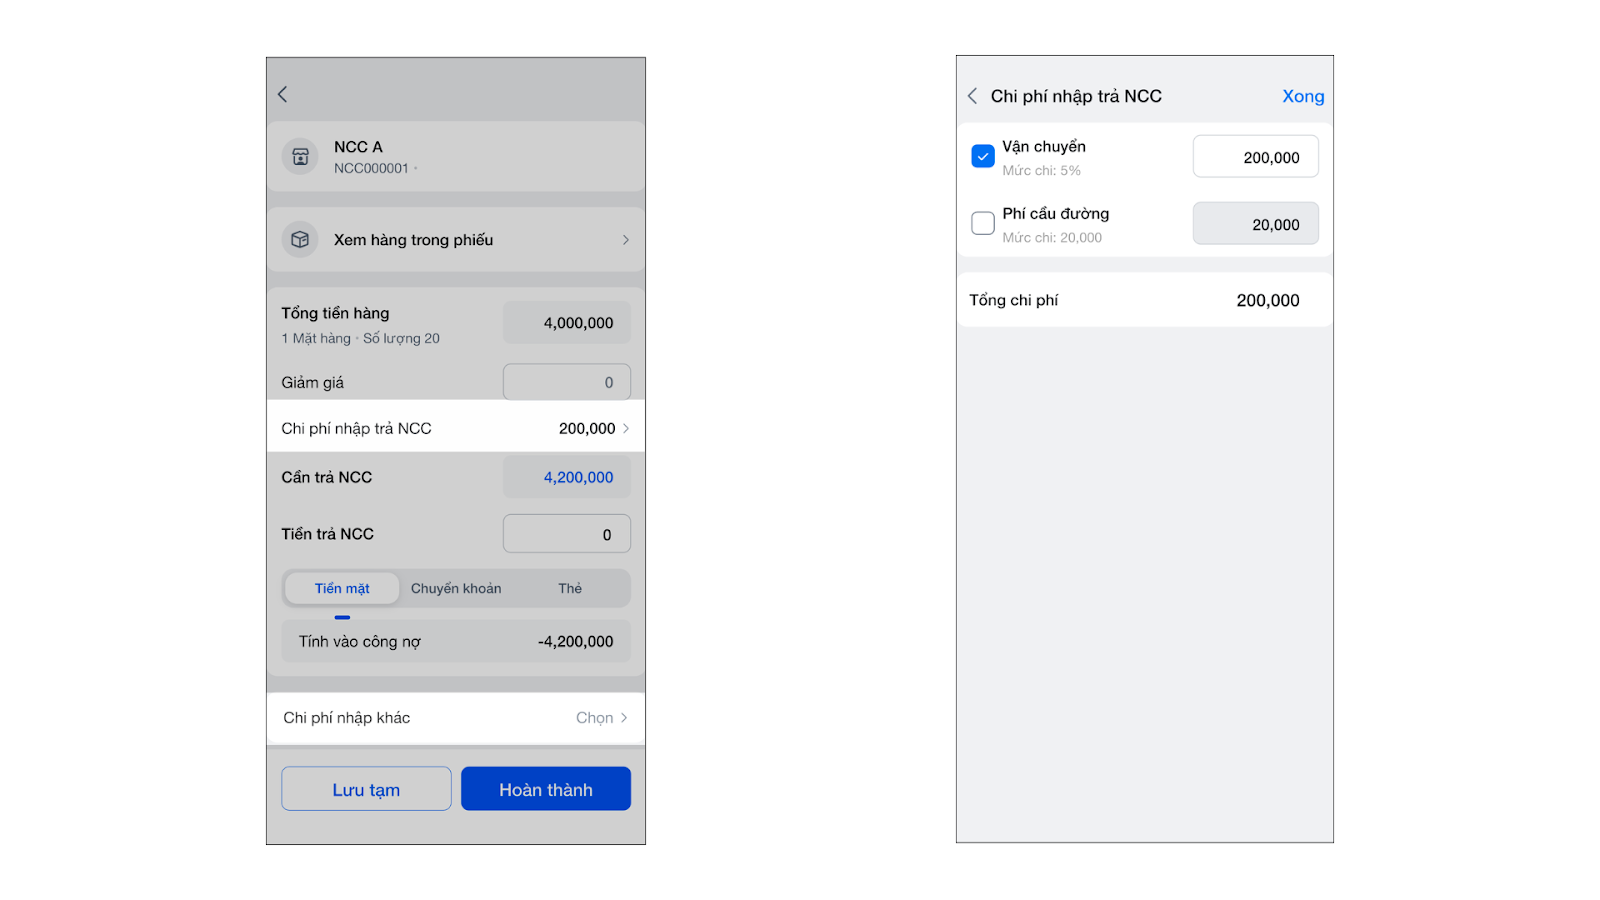Tap the box icon next to Xem hàng trong phiếu
Screen dimensions: 1600x900
click(x=300, y=240)
